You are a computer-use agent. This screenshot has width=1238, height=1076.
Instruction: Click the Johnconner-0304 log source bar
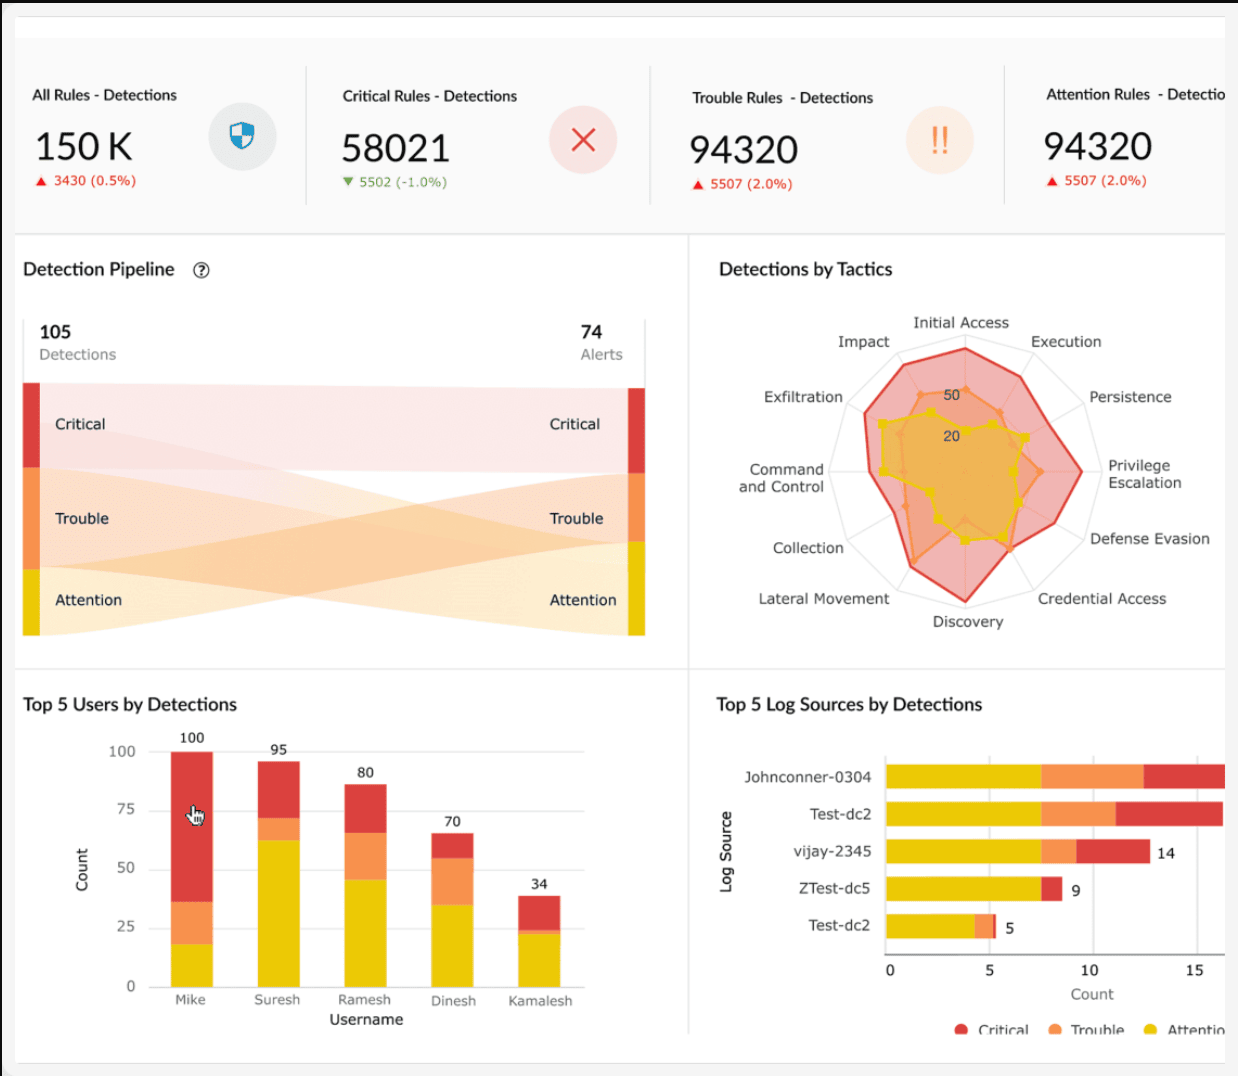[1055, 776]
